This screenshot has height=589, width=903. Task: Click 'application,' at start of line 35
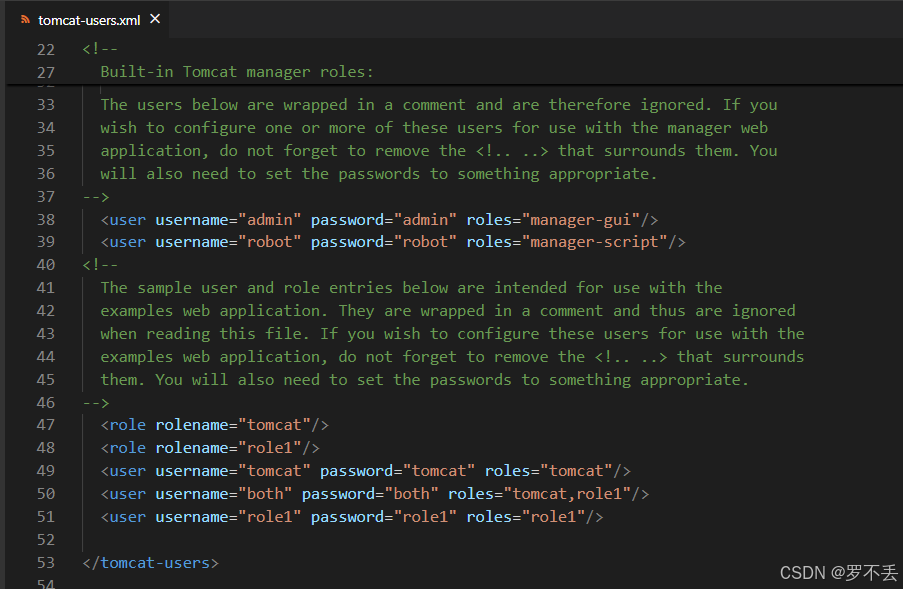click(154, 151)
